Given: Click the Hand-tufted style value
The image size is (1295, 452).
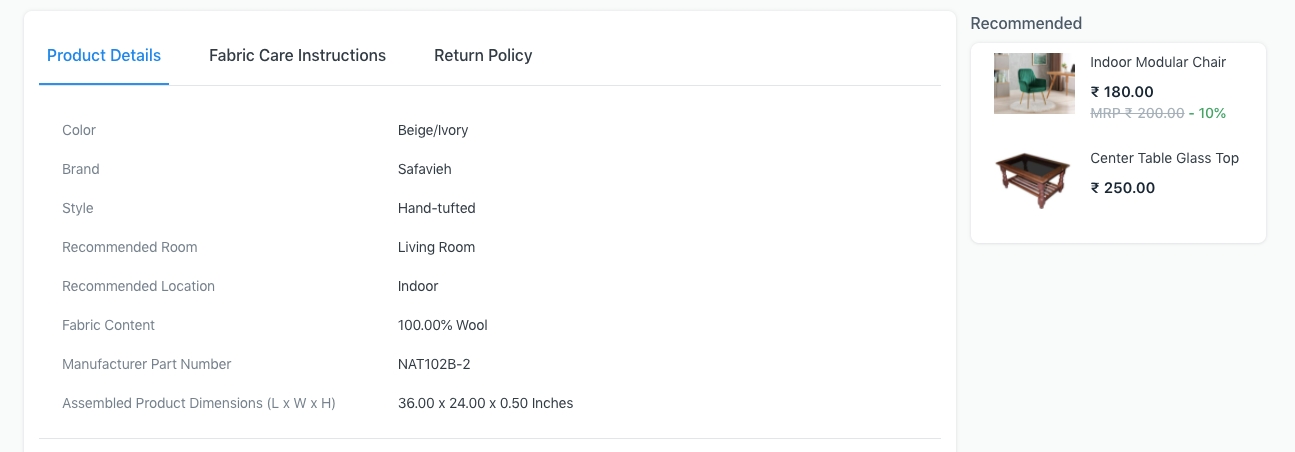Looking at the screenshot, I should tap(436, 208).
